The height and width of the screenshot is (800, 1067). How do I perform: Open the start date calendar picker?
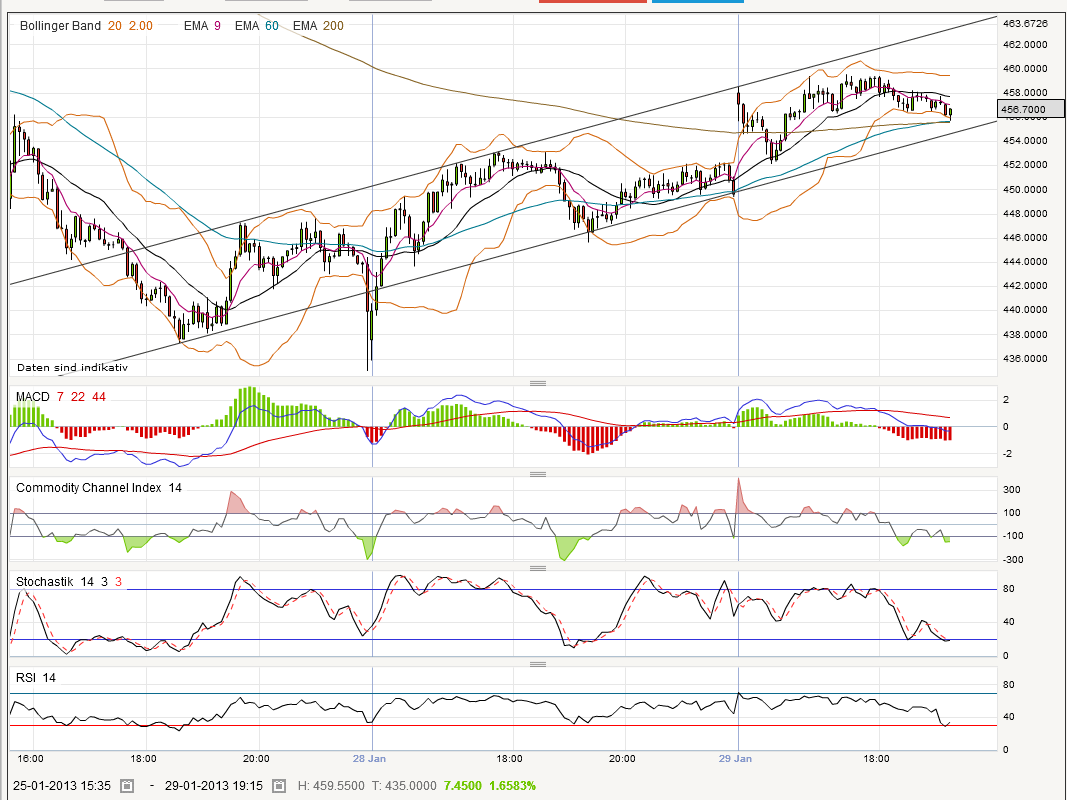(127, 786)
